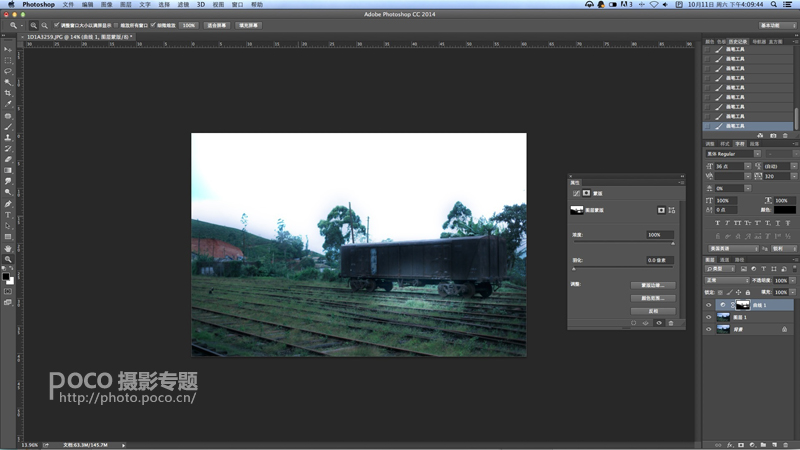800x450 pixels.
Task: Load selection from mask icon
Action: 633,323
